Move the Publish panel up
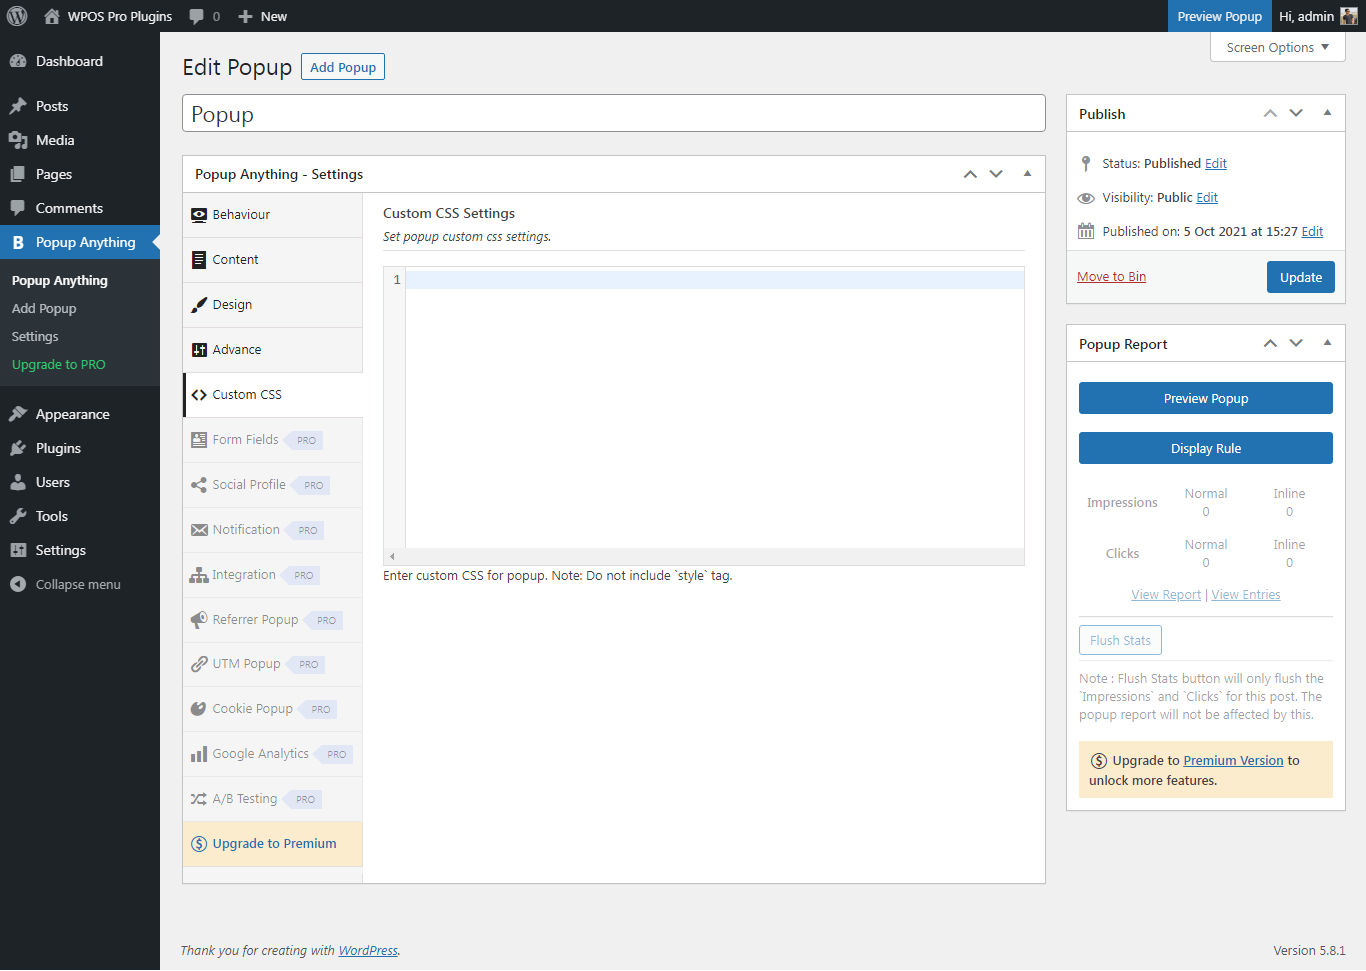This screenshot has height=971, width=1366. coord(1270,114)
